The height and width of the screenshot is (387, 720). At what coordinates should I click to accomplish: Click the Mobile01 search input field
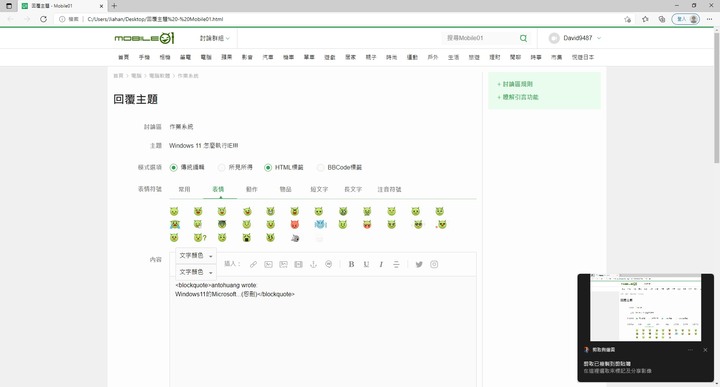point(480,38)
